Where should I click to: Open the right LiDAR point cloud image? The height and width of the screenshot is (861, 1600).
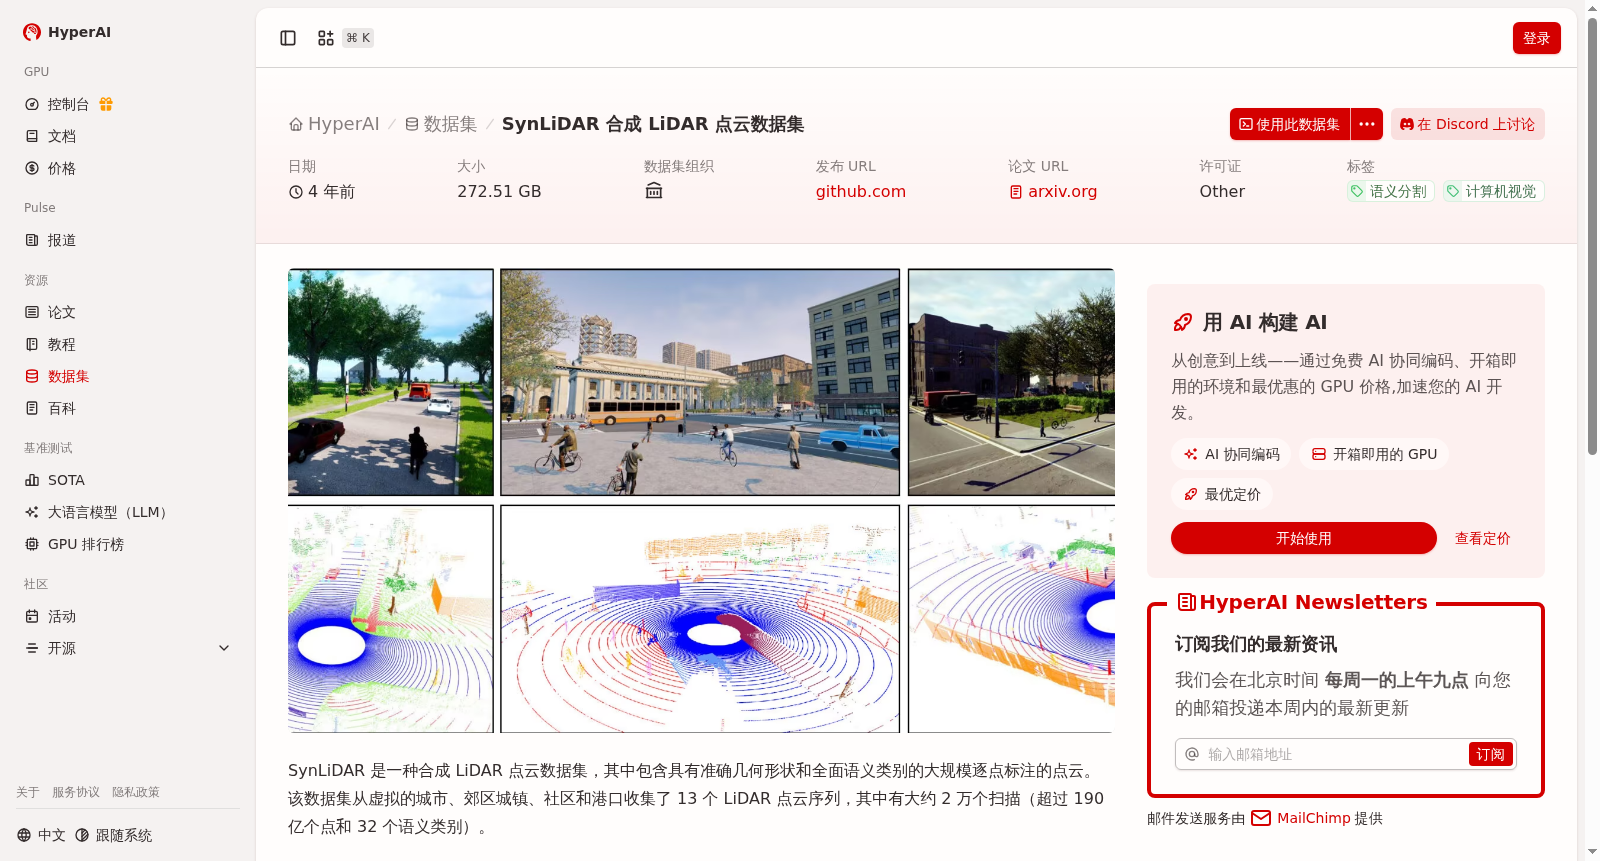tap(1011, 619)
